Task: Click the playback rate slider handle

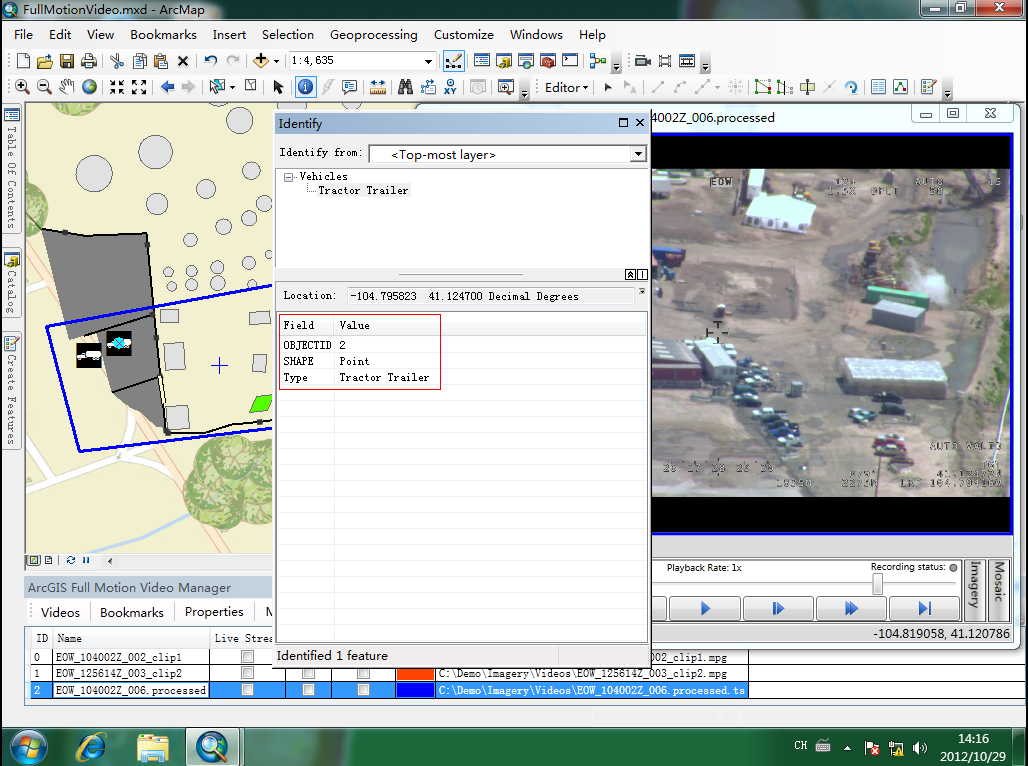Action: click(x=877, y=584)
